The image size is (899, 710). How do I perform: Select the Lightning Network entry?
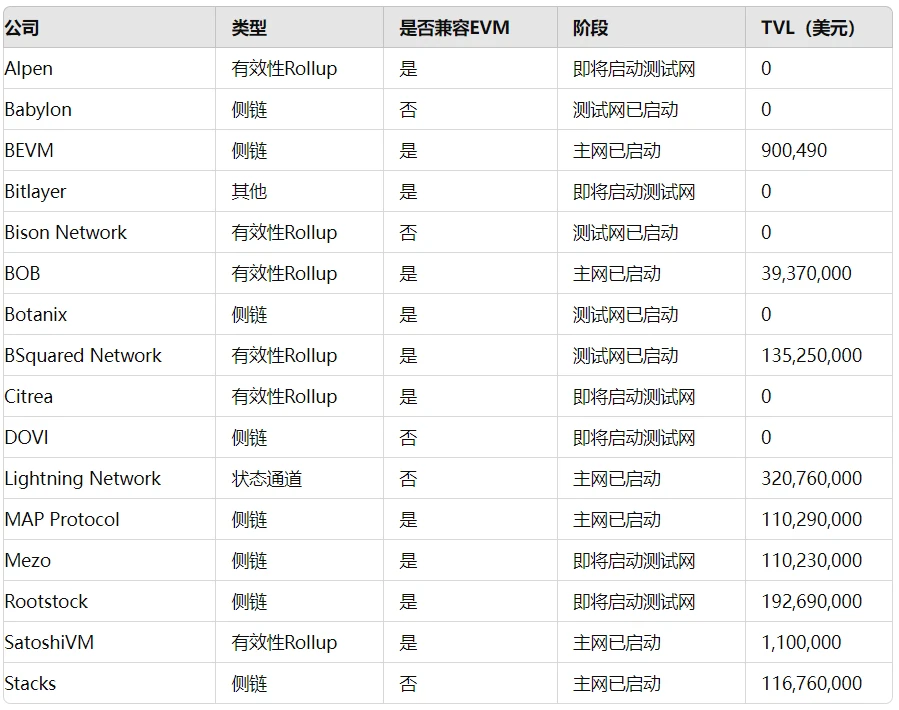click(x=82, y=478)
